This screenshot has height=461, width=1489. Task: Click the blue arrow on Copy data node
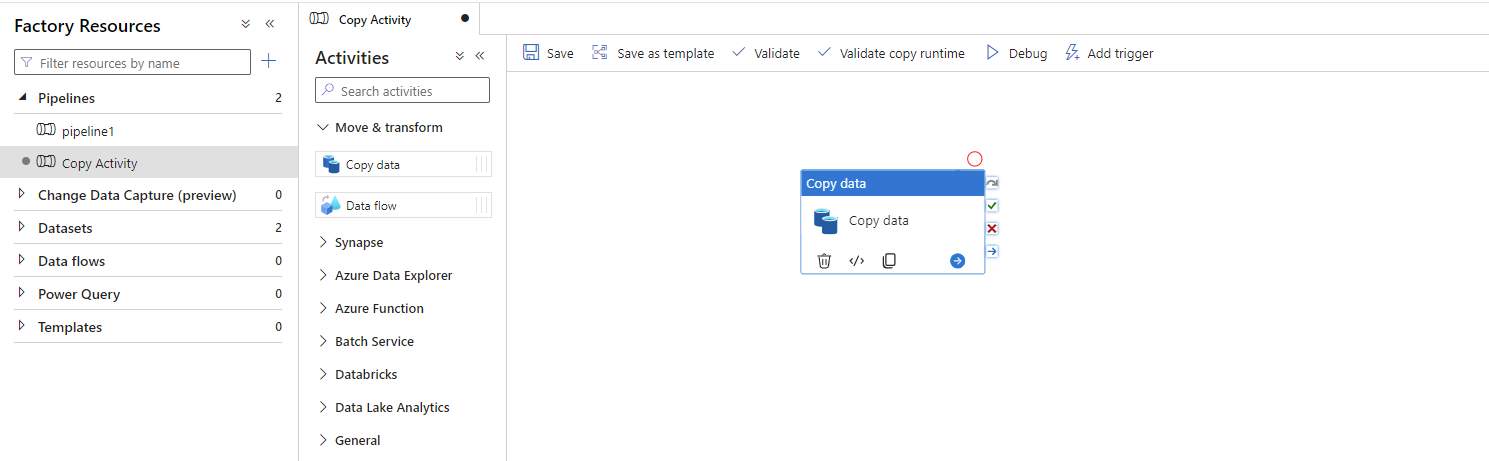[957, 261]
